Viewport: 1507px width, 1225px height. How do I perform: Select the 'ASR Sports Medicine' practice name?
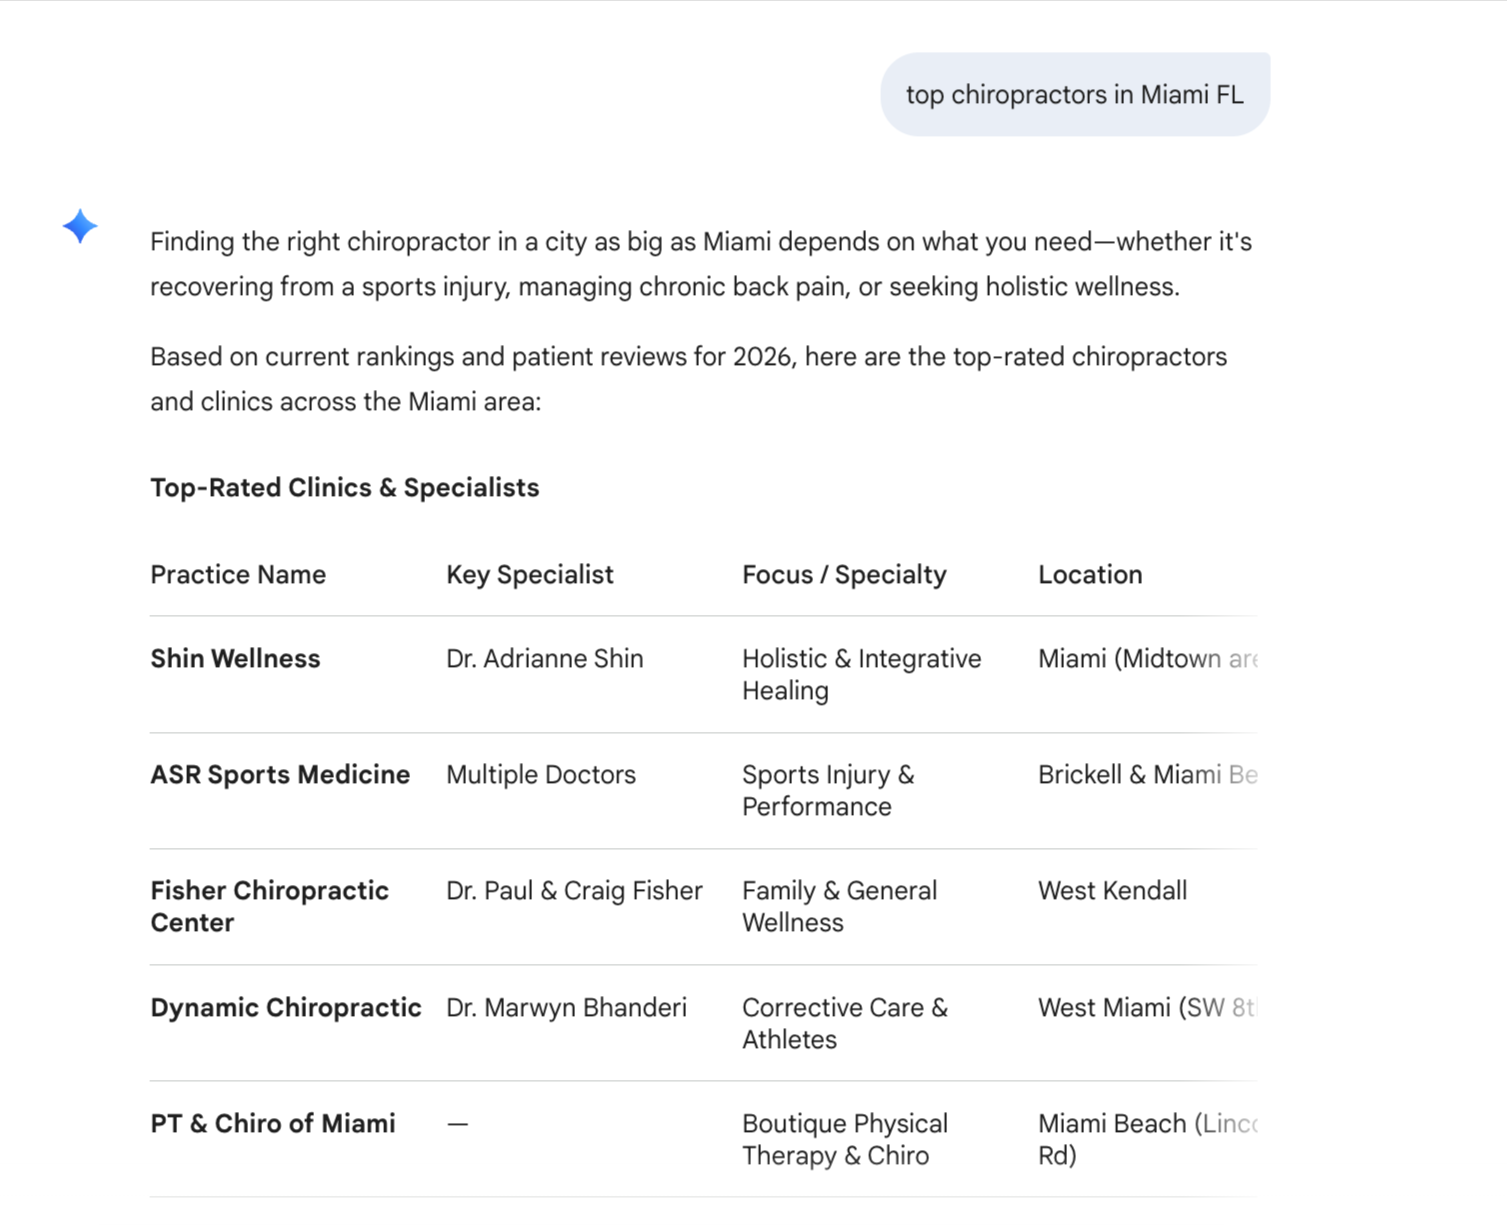point(280,775)
